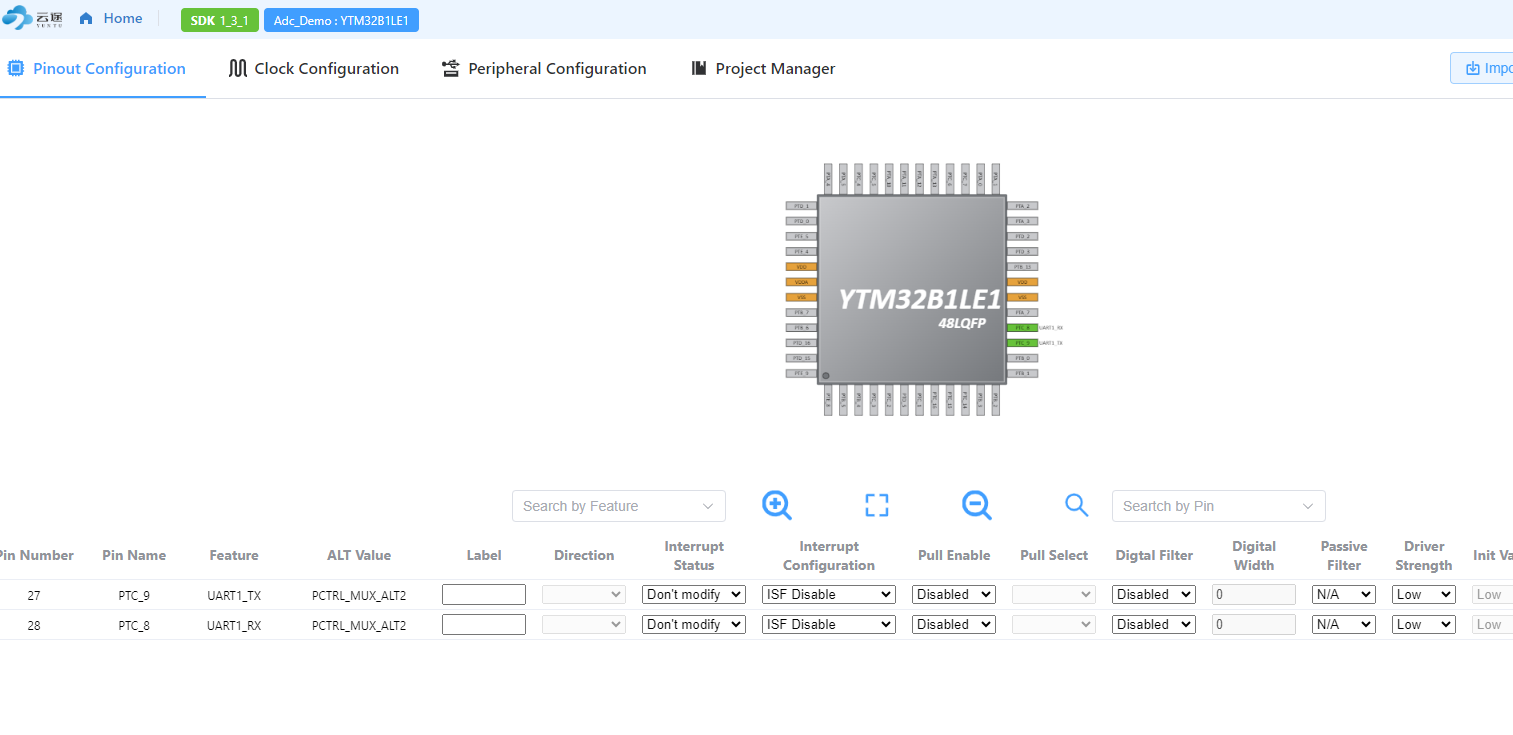Click the Home house icon
The image size is (1513, 735).
point(86,19)
